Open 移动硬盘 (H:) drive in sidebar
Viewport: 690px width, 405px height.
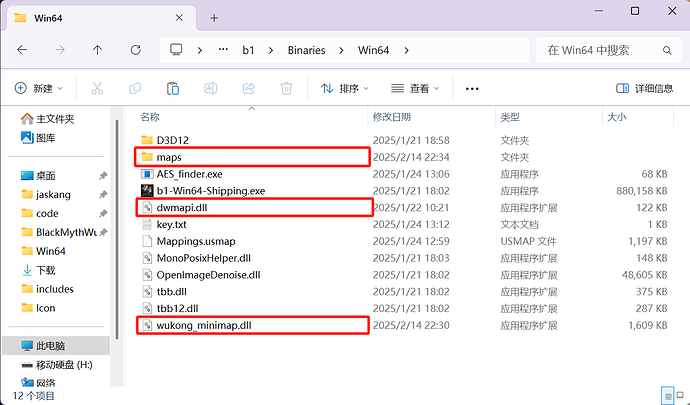click(59, 365)
